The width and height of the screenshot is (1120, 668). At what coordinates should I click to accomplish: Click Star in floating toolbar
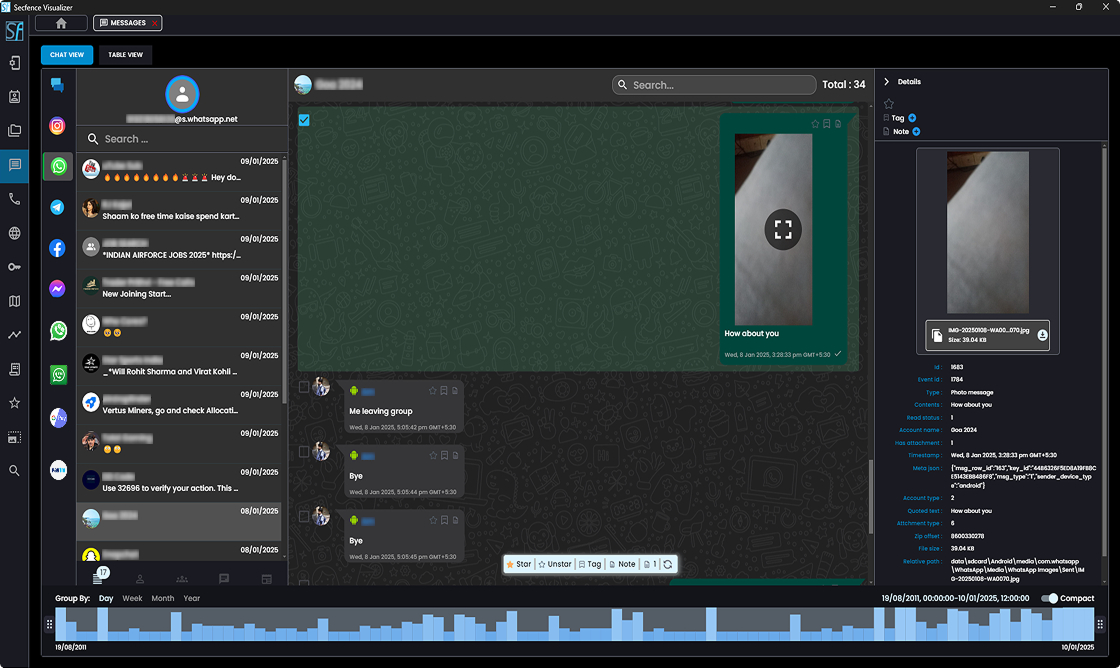519,564
